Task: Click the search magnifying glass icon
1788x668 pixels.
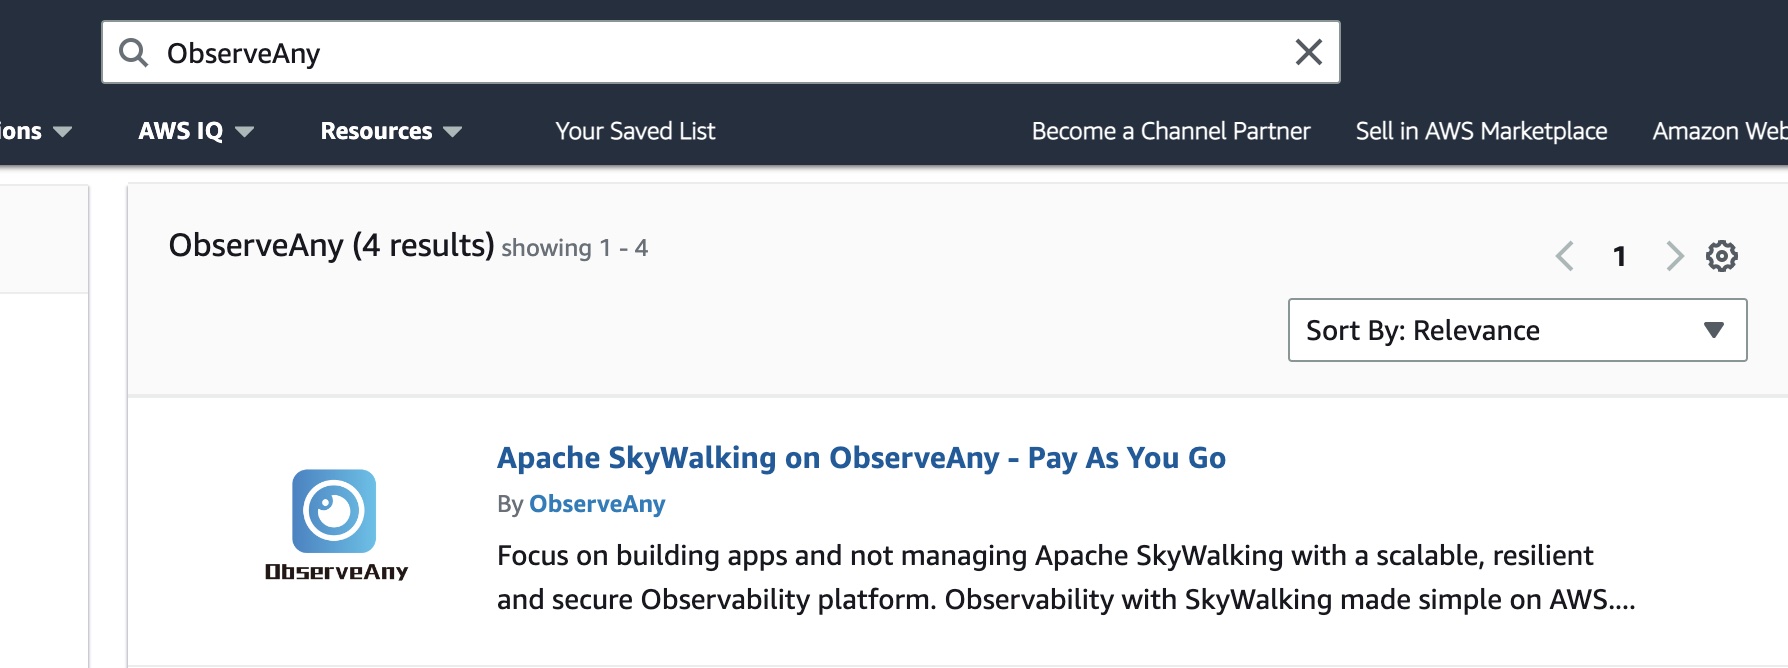Action: point(135,51)
